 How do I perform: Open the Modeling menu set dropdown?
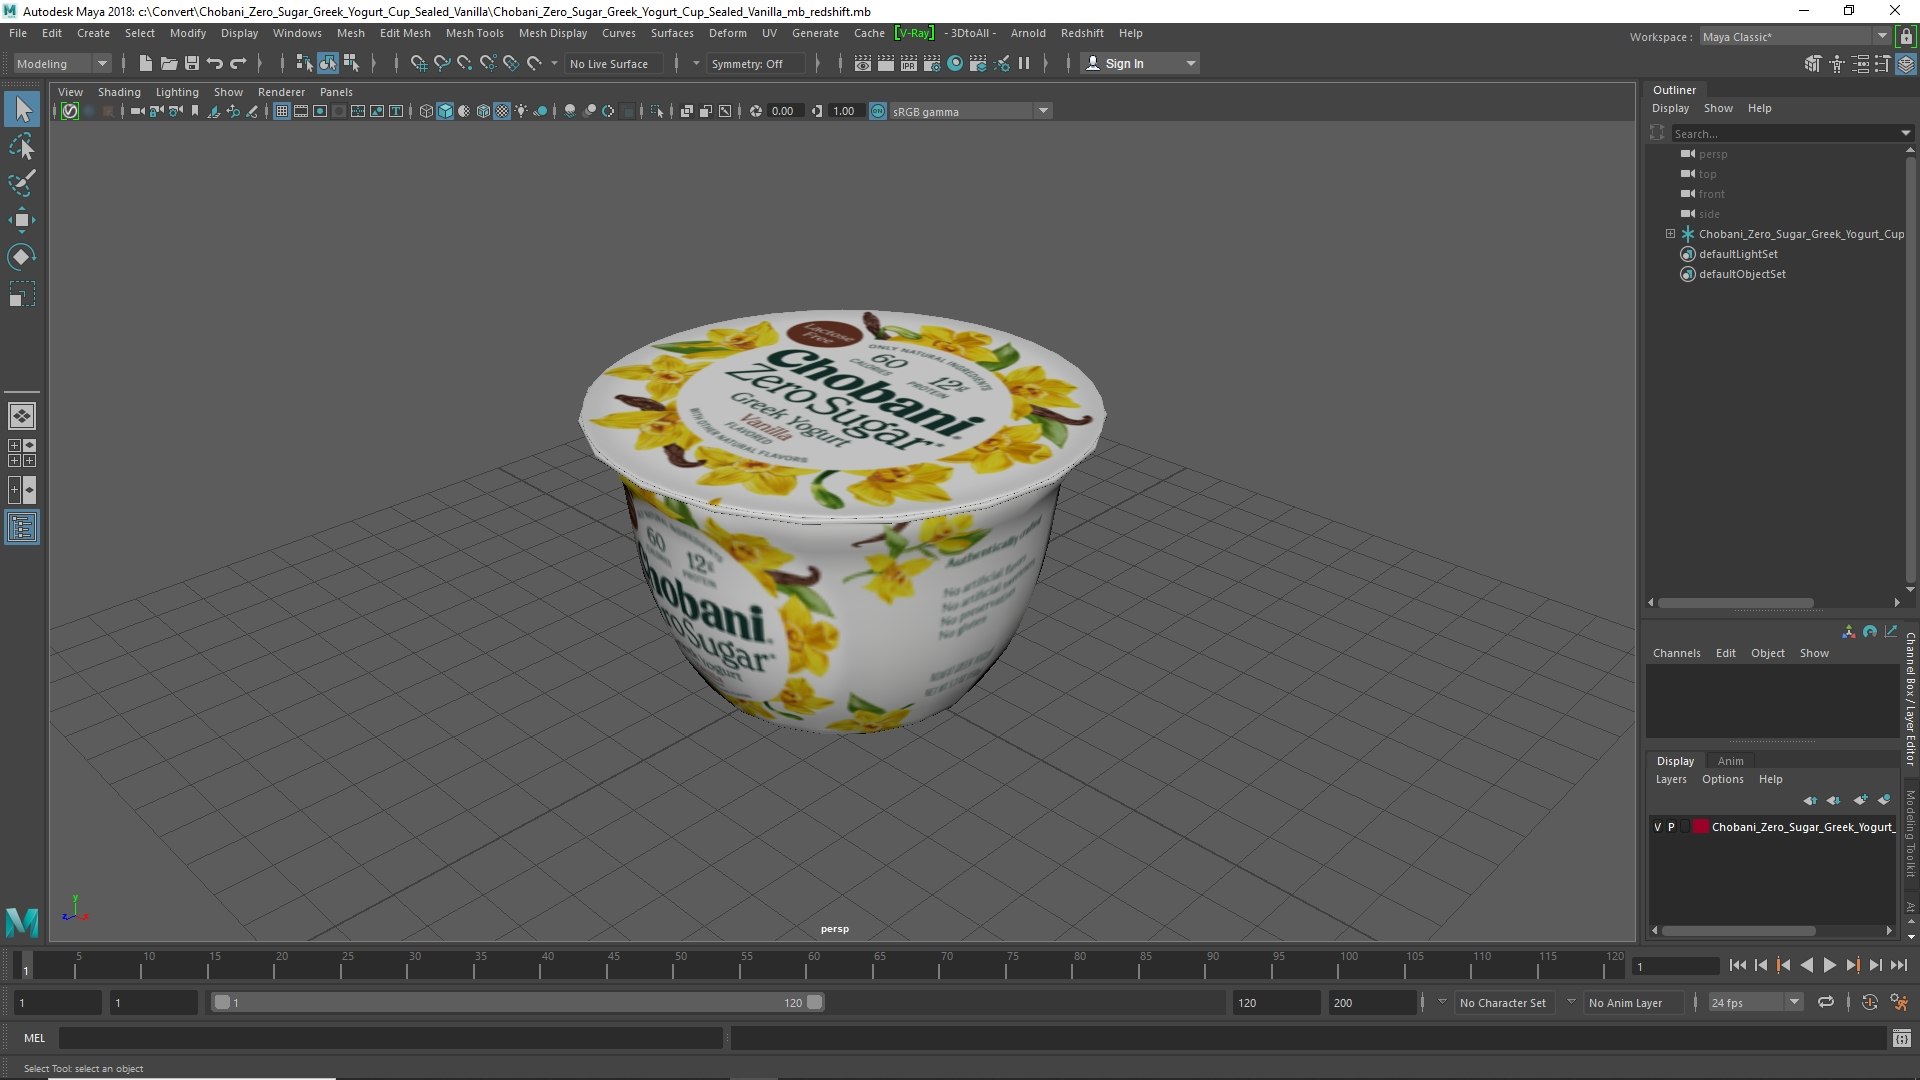pos(62,63)
